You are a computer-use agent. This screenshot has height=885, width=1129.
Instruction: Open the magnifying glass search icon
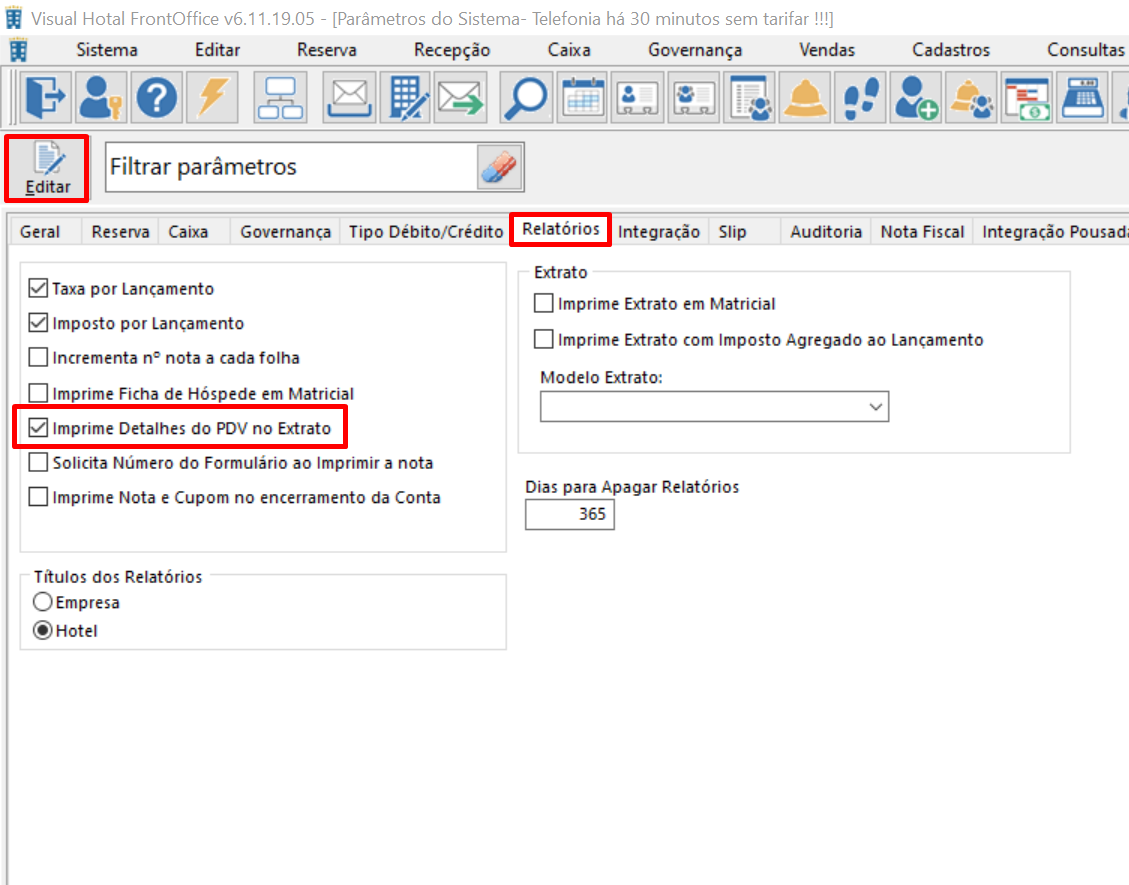point(526,97)
